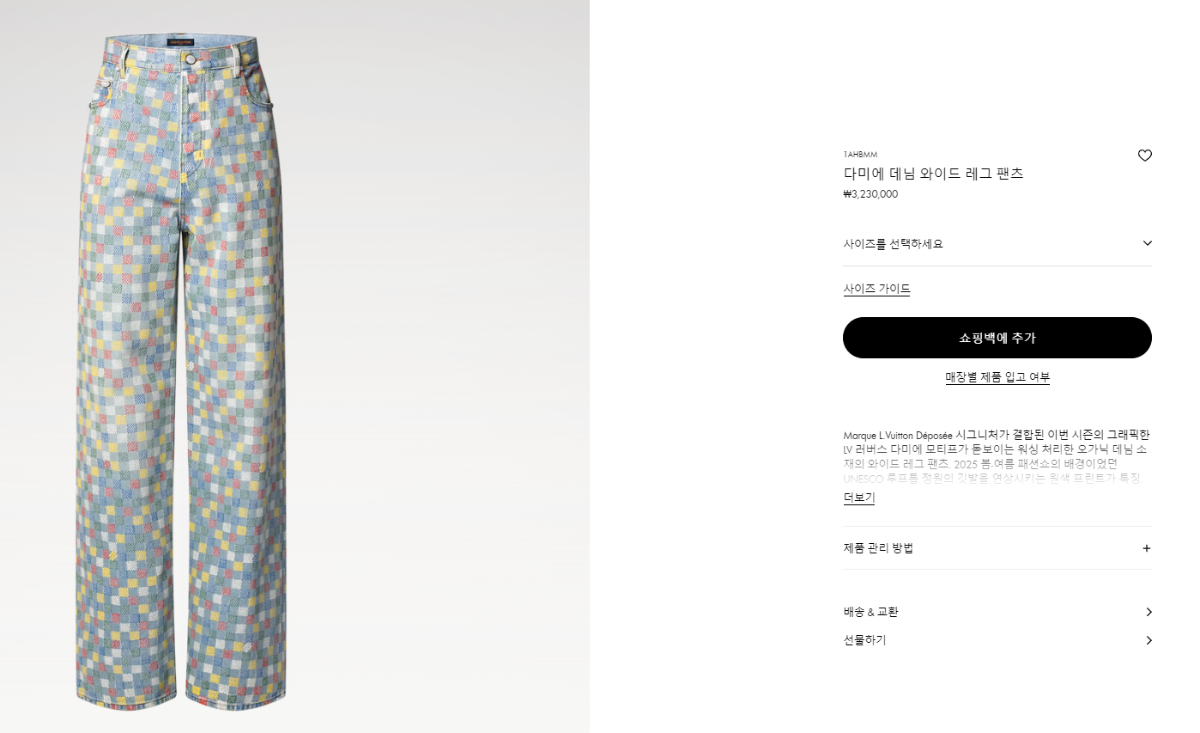This screenshot has height=733, width=1200.
Task: Click the product code 1AHBMM
Action: point(860,155)
